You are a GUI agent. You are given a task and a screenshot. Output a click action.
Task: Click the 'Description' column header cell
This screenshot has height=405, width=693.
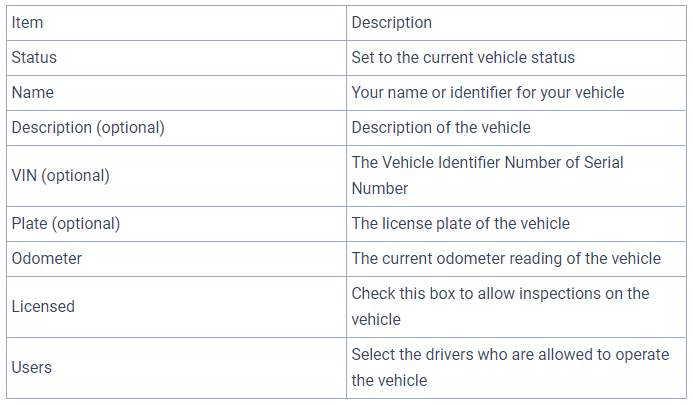coord(392,22)
